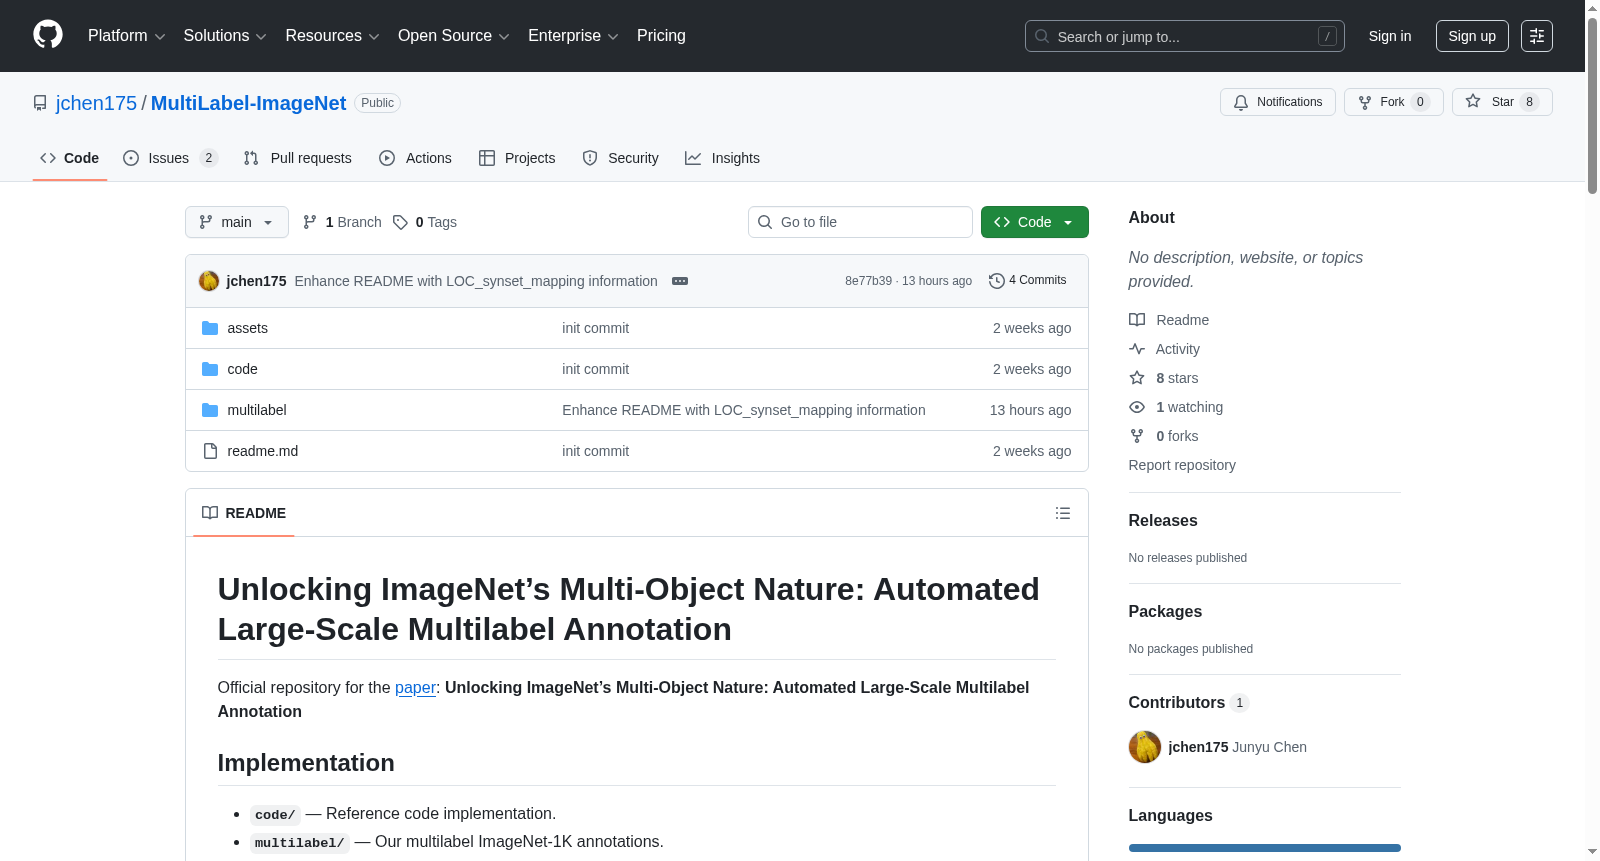Click the Sign up button
This screenshot has width=1600, height=861.
click(1472, 36)
